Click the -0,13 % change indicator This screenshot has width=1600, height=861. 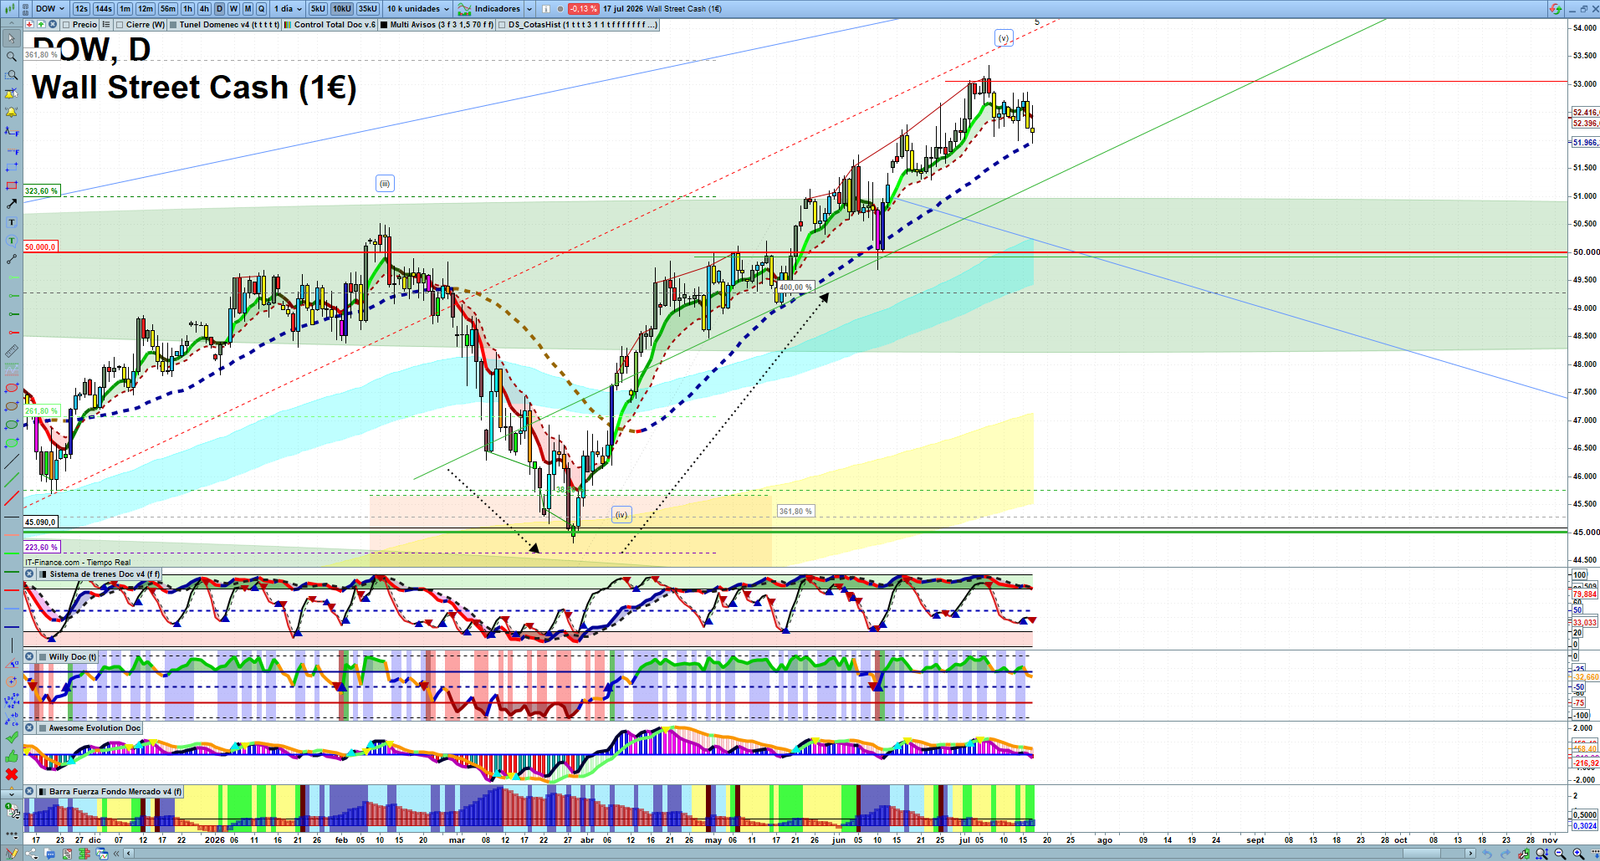tap(583, 9)
